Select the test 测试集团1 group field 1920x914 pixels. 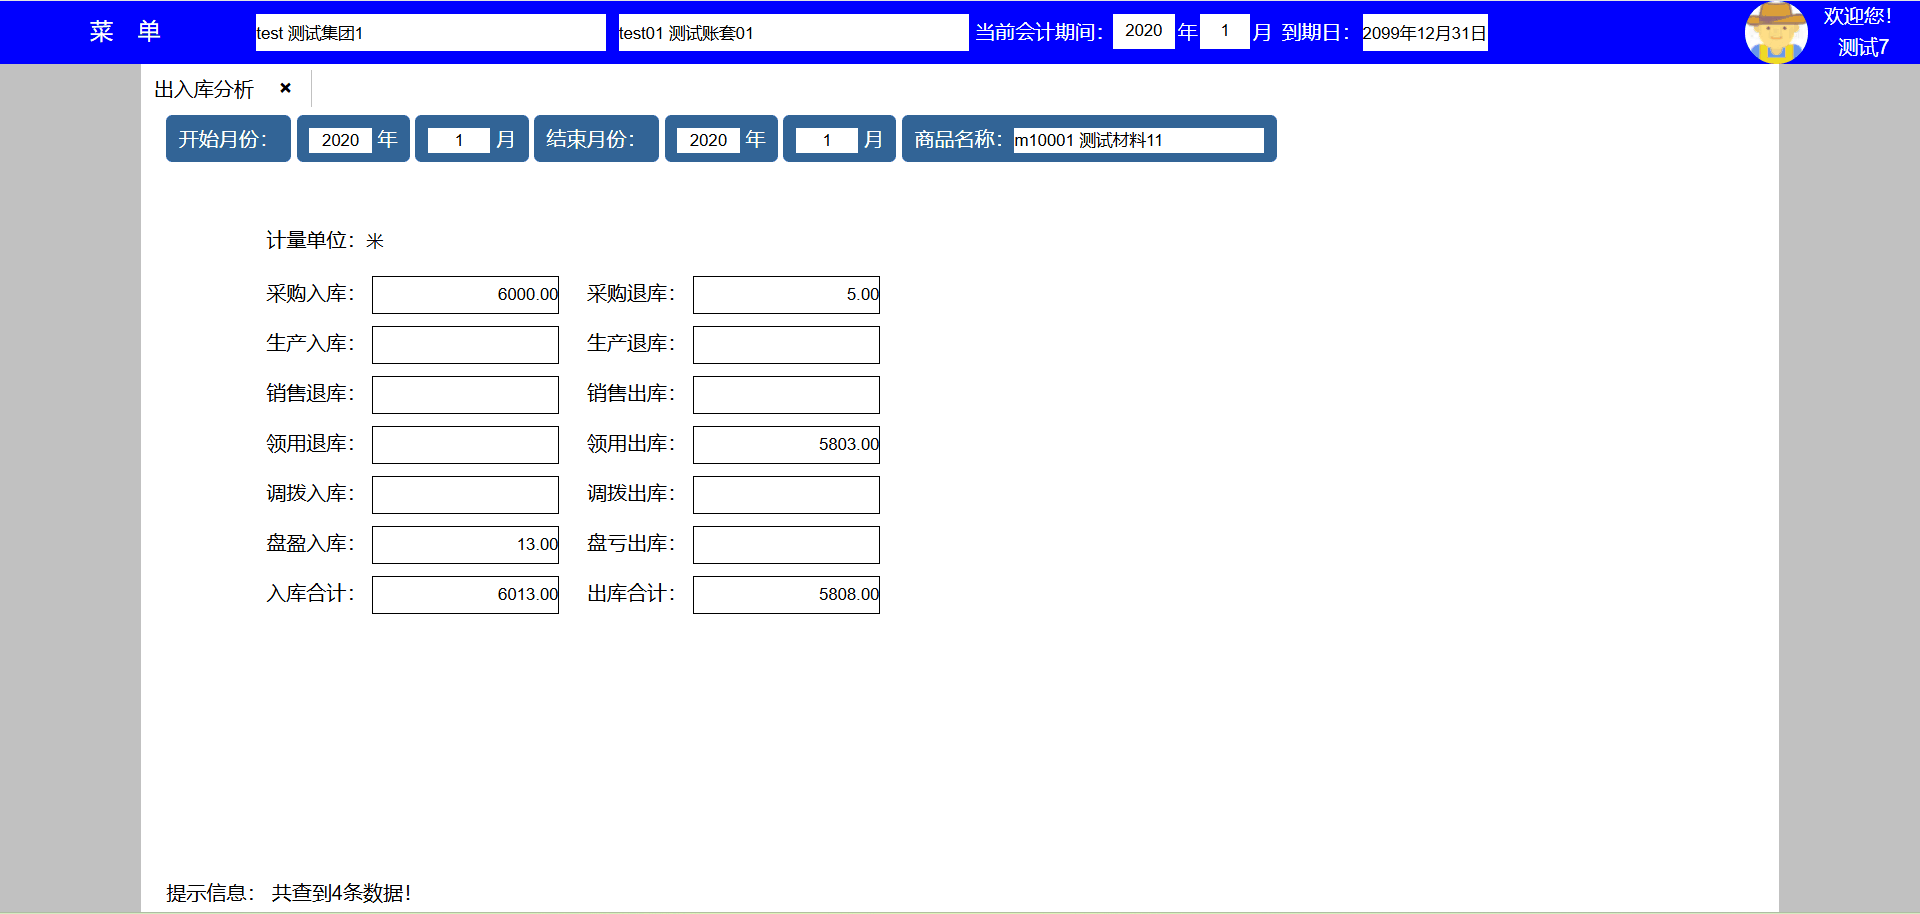[x=430, y=32]
